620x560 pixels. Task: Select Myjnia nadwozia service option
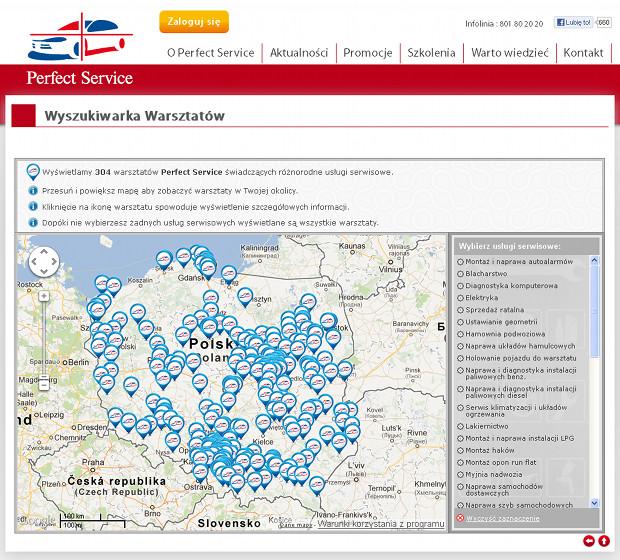coord(490,474)
